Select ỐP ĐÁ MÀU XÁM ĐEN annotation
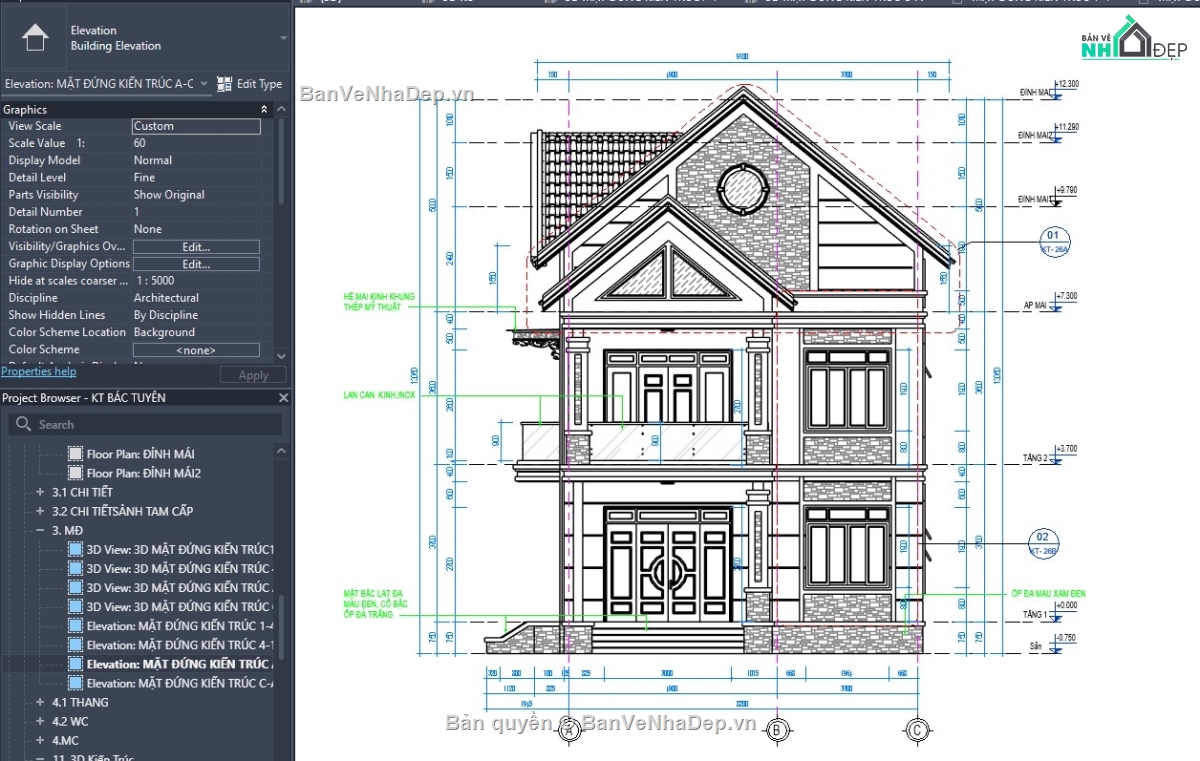The image size is (1200, 761). (x=1047, y=593)
